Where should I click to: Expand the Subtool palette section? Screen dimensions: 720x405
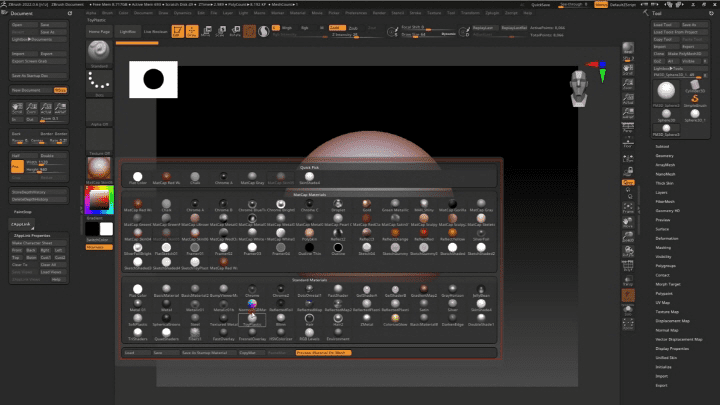[662, 146]
